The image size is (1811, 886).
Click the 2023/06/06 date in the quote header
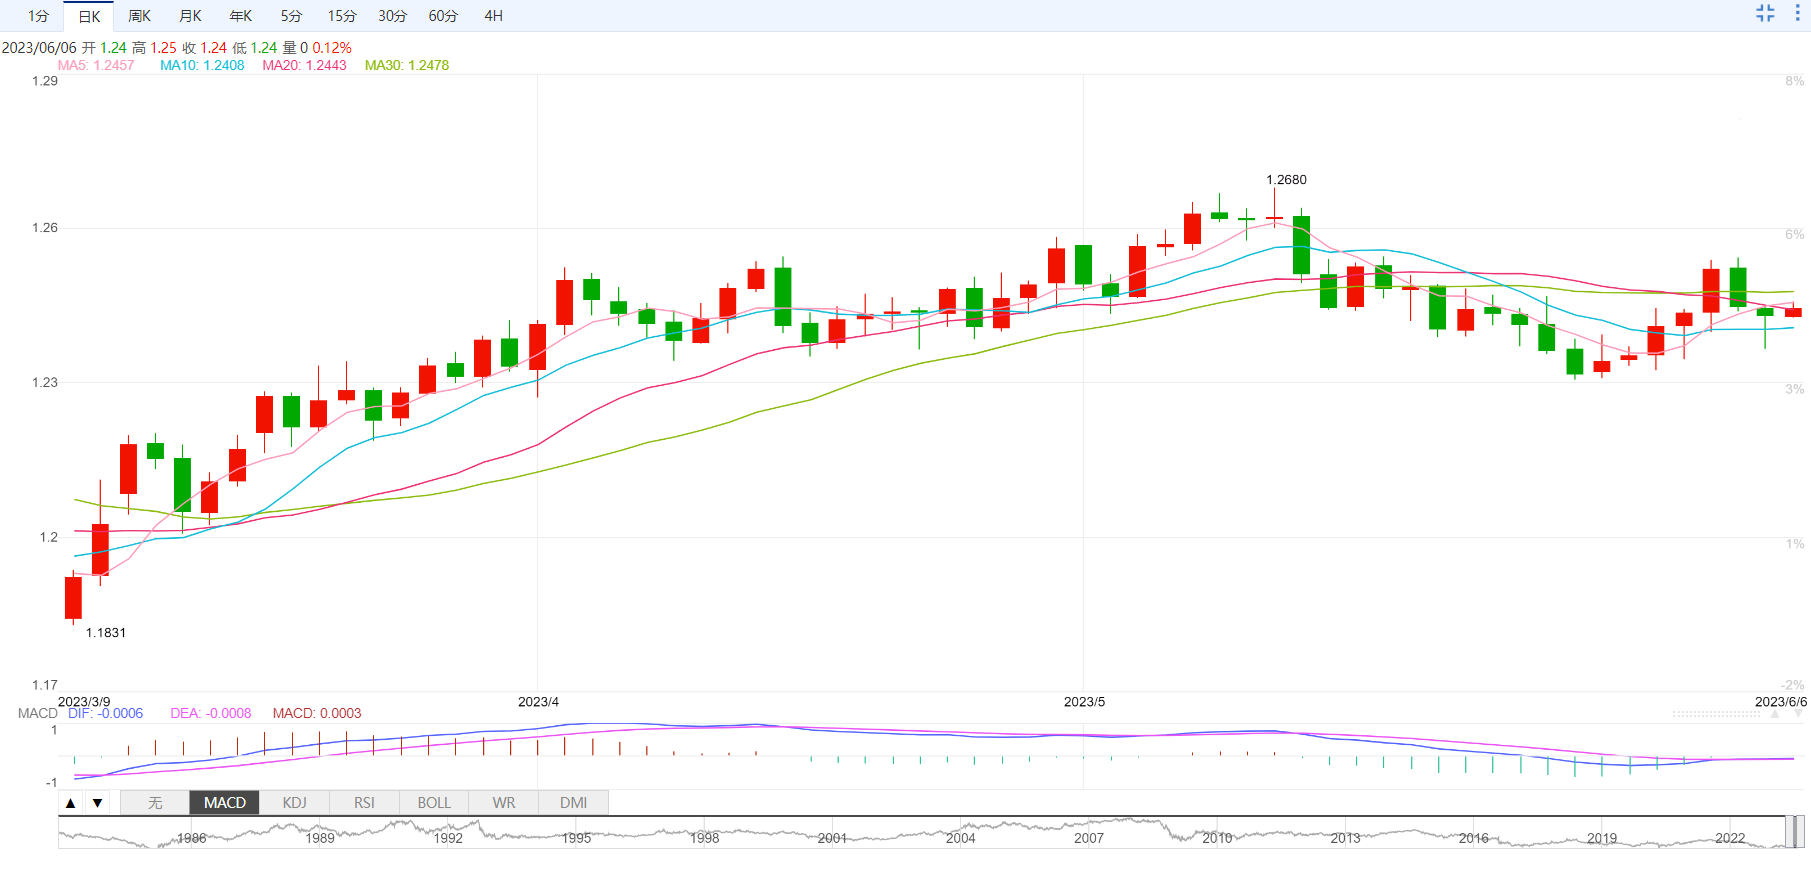coord(39,48)
